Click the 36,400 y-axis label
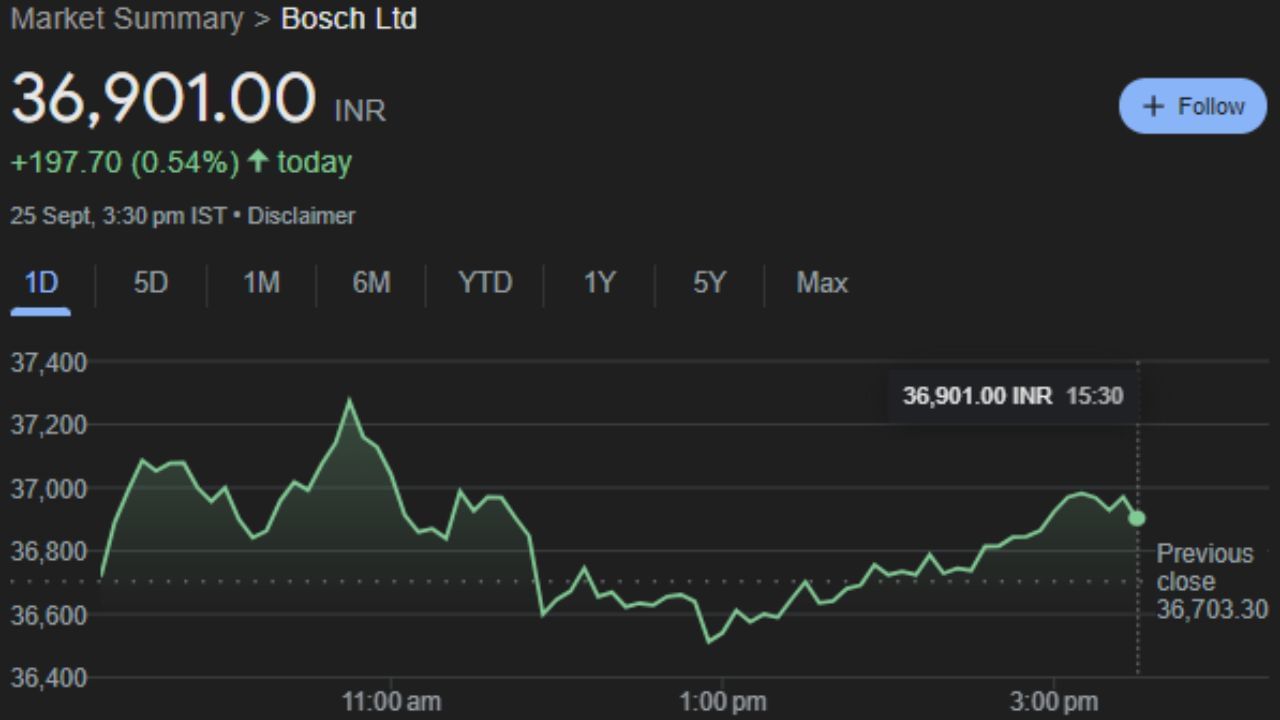1280x720 pixels. pos(48,678)
